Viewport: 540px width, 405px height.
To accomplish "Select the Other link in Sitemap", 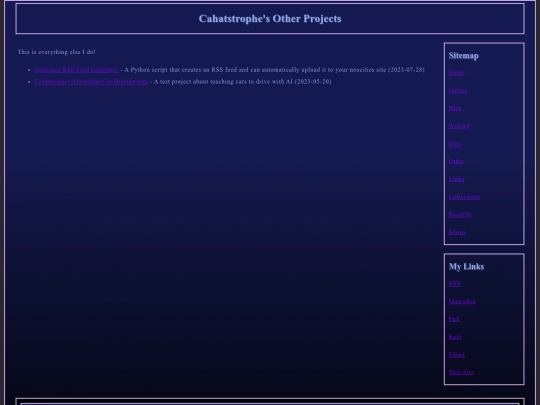I will pyautogui.click(x=456, y=161).
